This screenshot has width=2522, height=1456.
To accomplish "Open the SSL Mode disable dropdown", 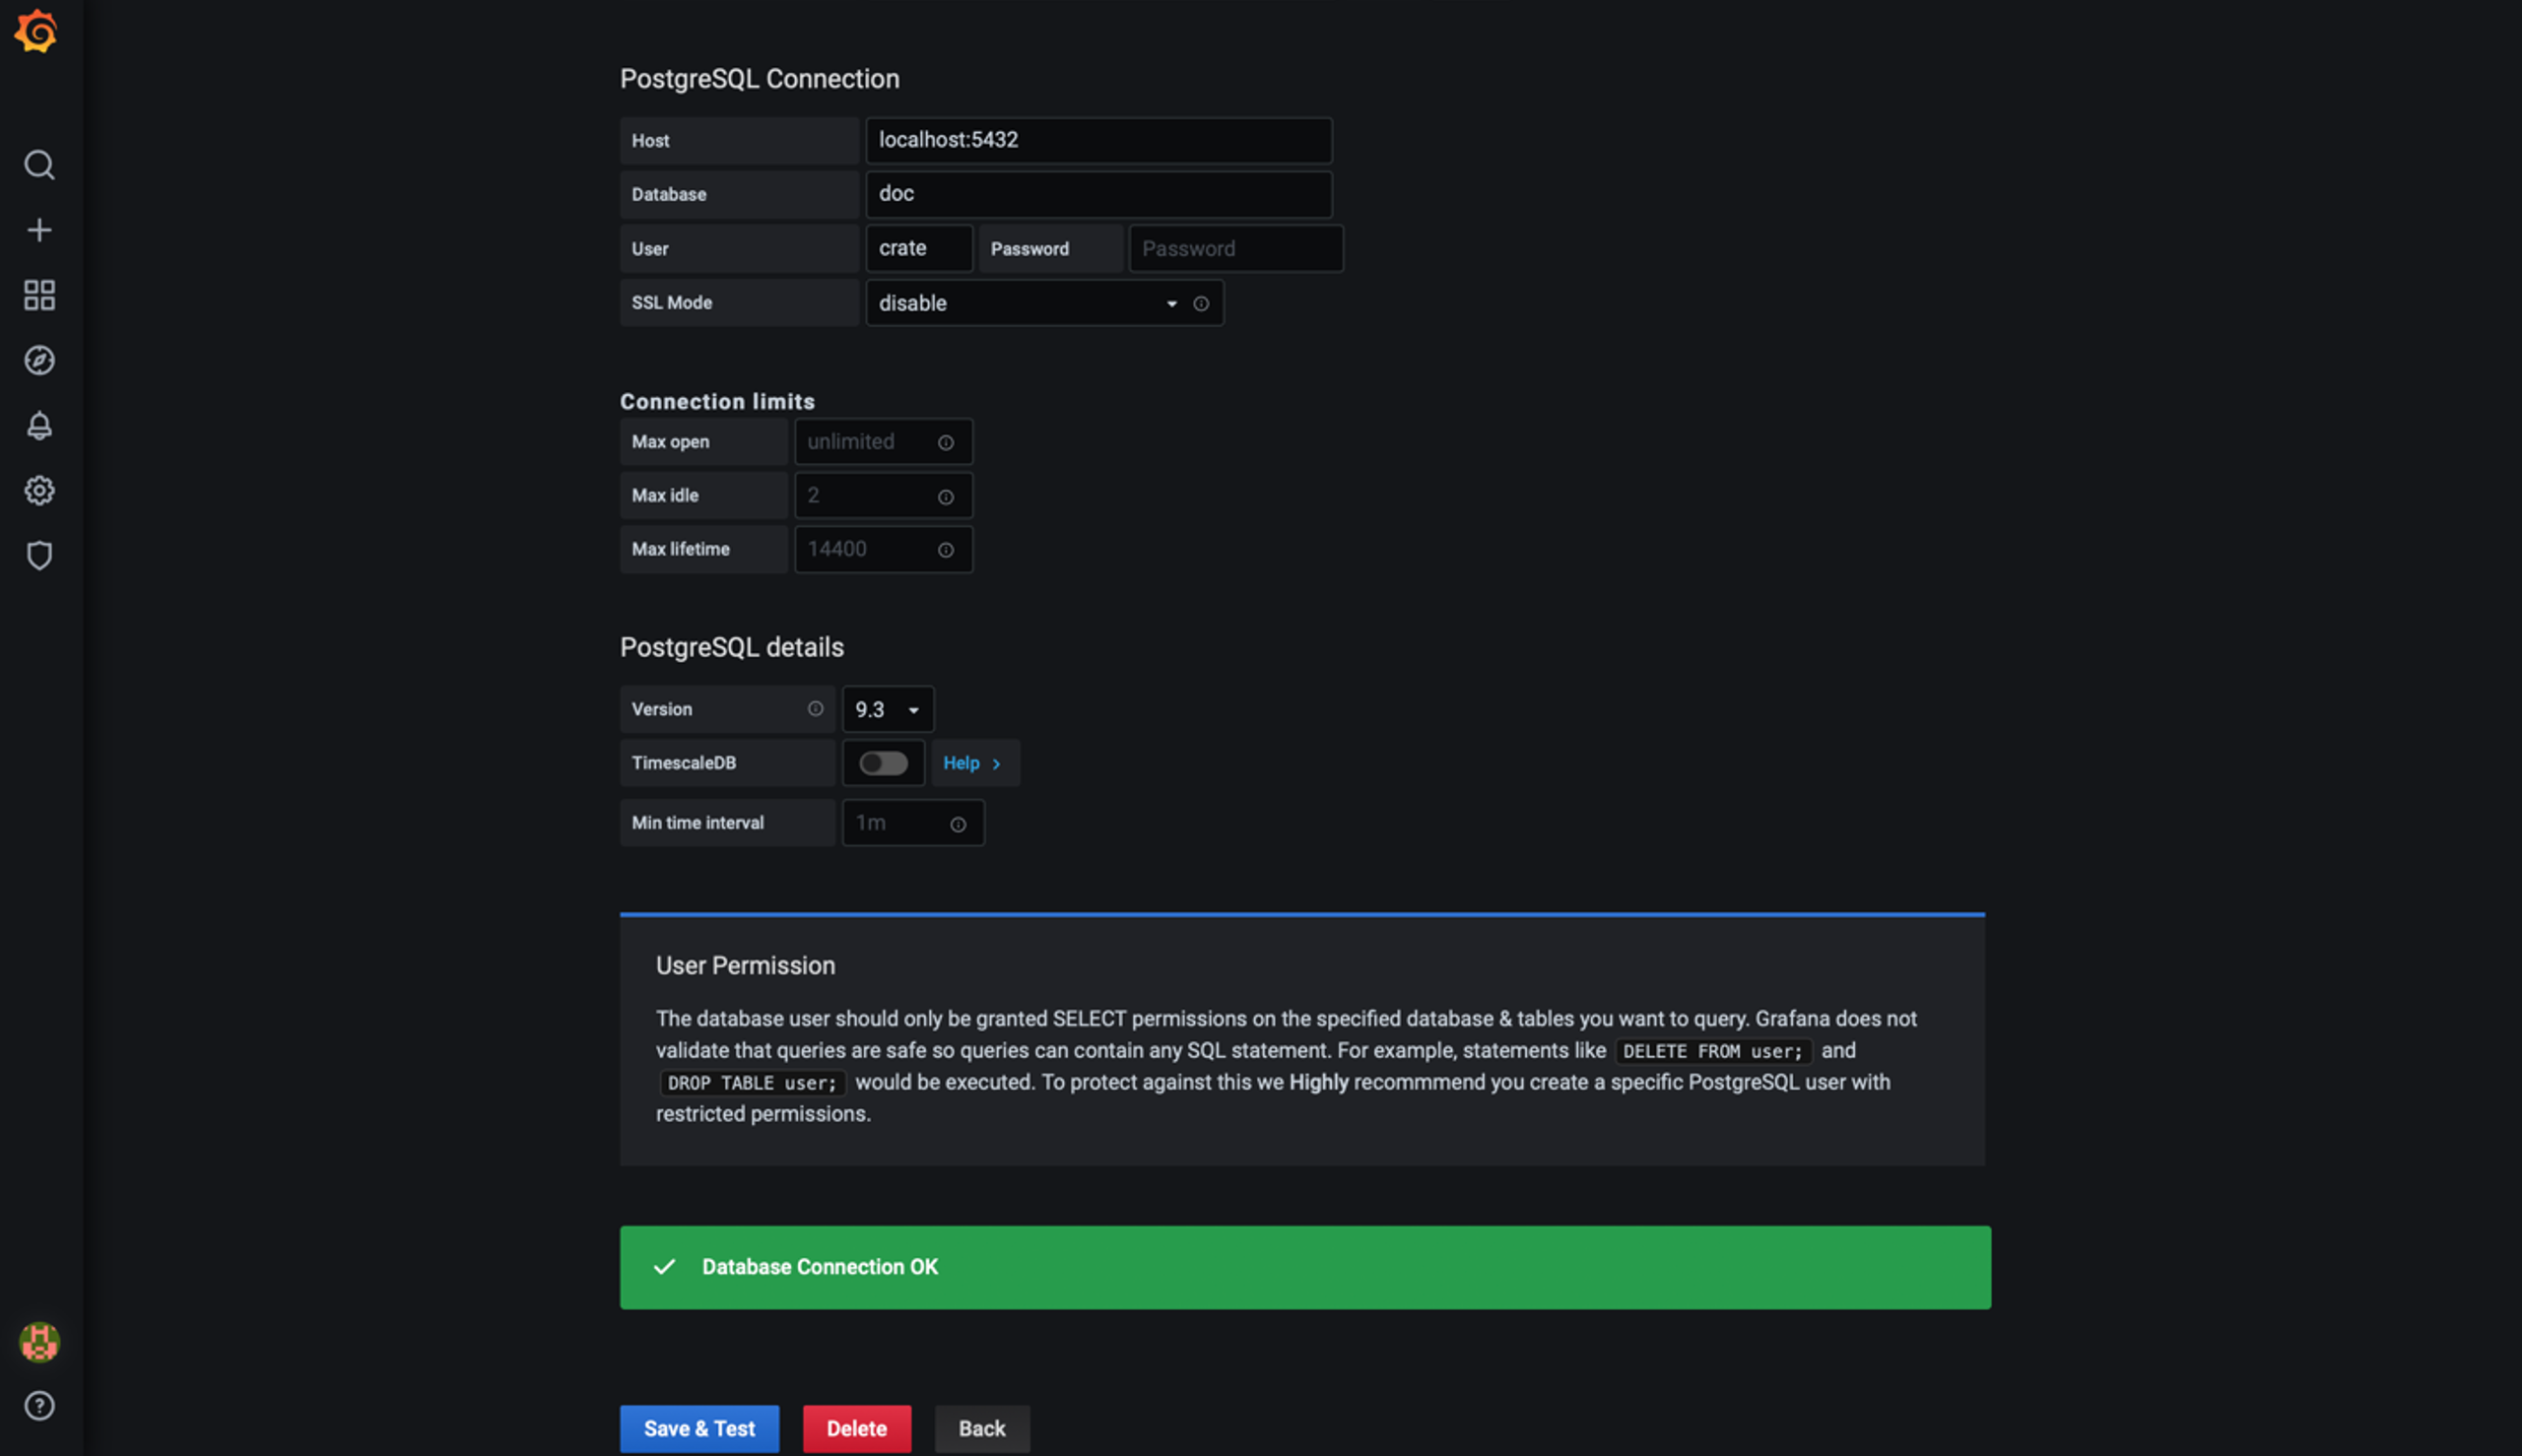I will (x=1044, y=303).
